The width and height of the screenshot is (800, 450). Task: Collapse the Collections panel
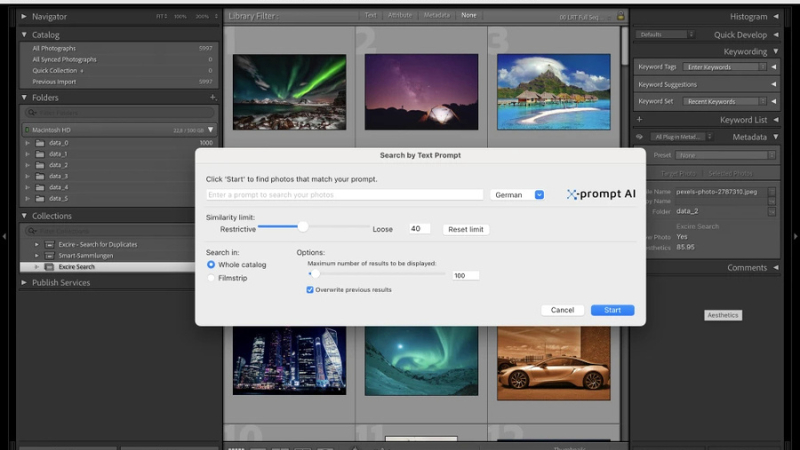[x=24, y=216]
